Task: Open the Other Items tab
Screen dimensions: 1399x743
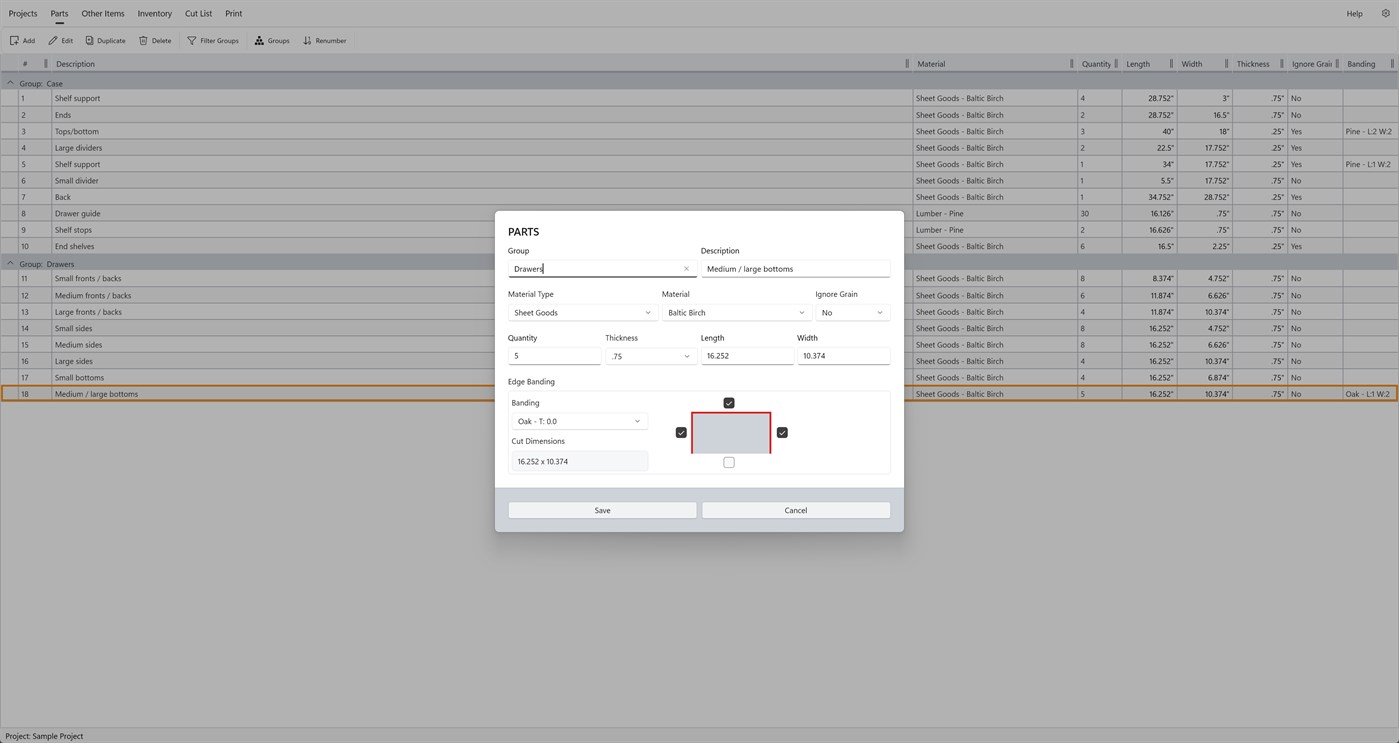Action: [103, 14]
